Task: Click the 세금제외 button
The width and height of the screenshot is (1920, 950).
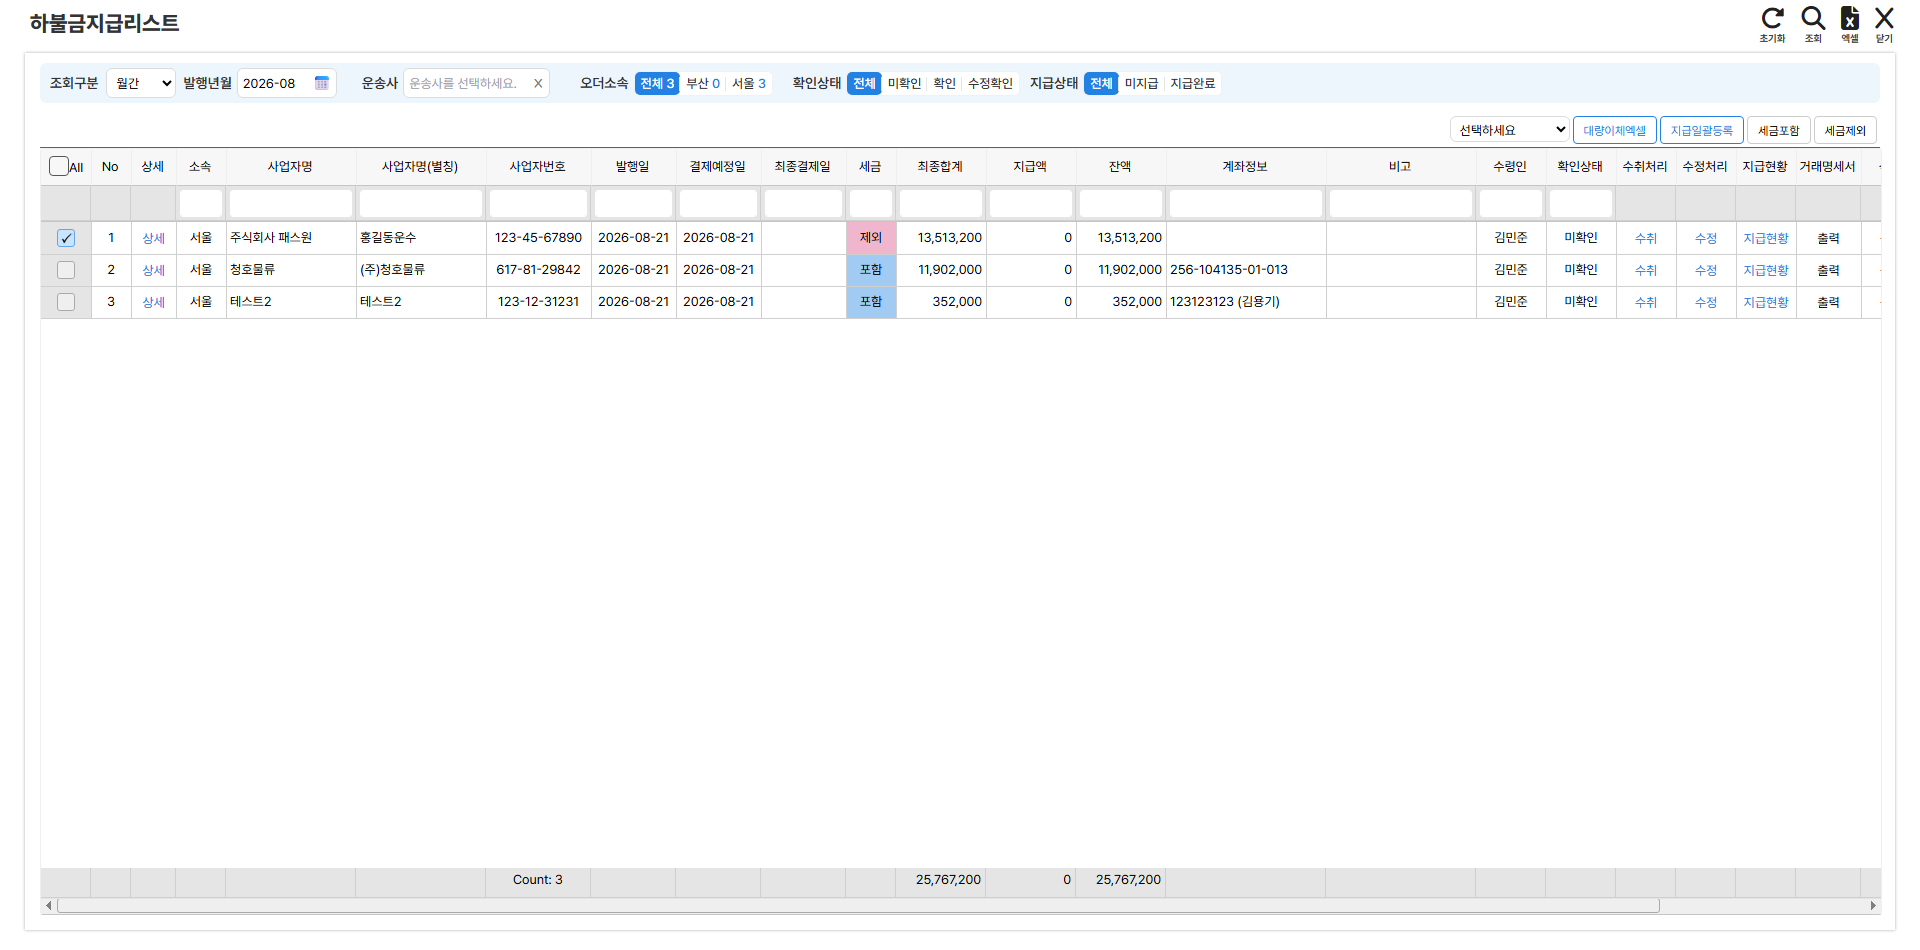Action: pyautogui.click(x=1845, y=130)
